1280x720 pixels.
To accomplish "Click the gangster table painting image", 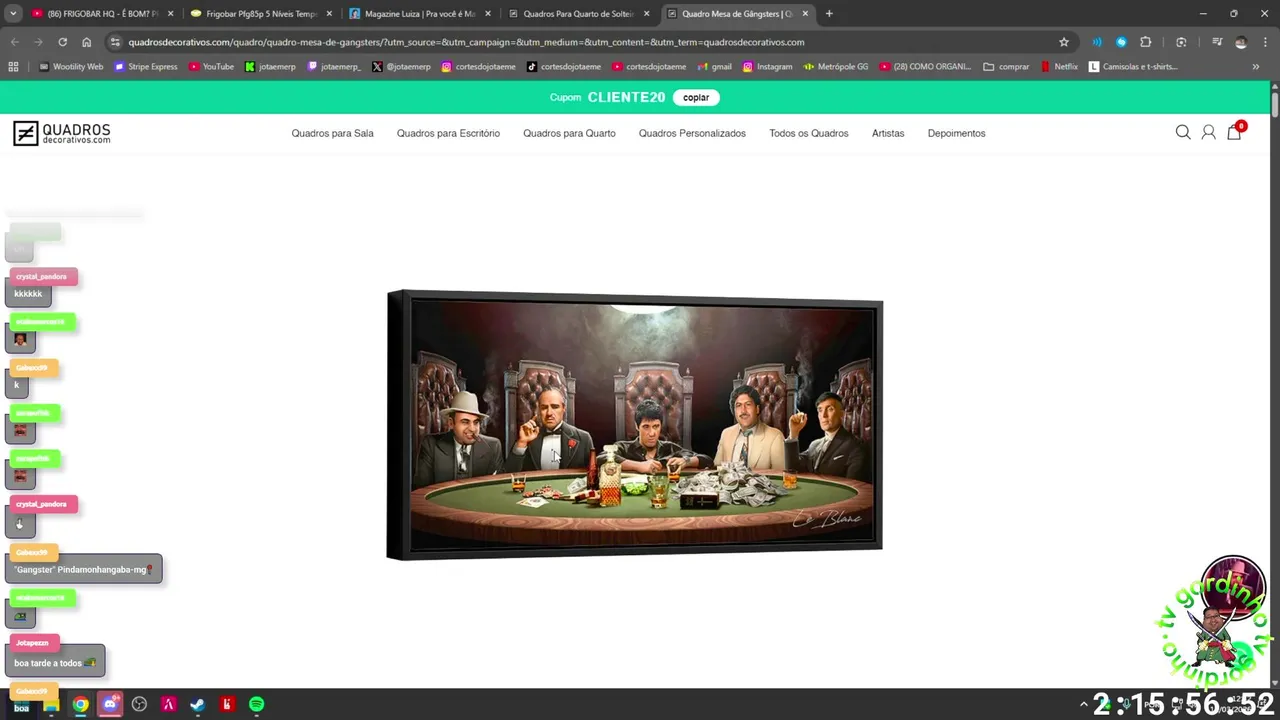I will [634, 424].
